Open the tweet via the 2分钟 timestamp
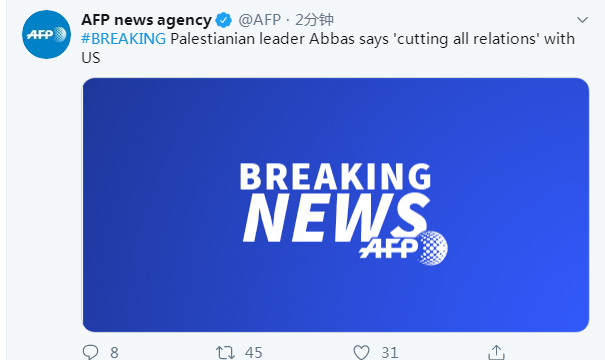This screenshot has height=360, width=605. [x=314, y=20]
